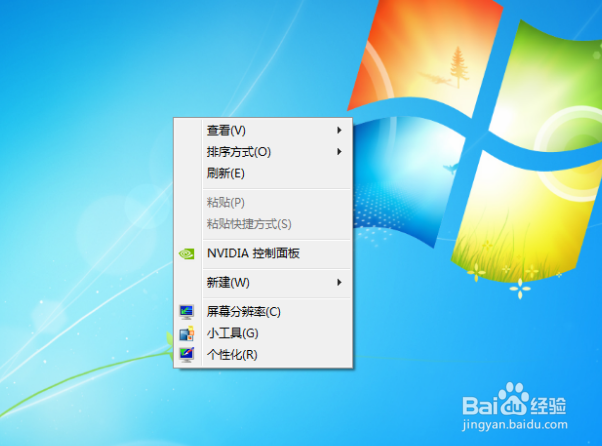Expand the arrow next to 排序方式(O)
This screenshot has width=602, height=446.
[x=339, y=152]
